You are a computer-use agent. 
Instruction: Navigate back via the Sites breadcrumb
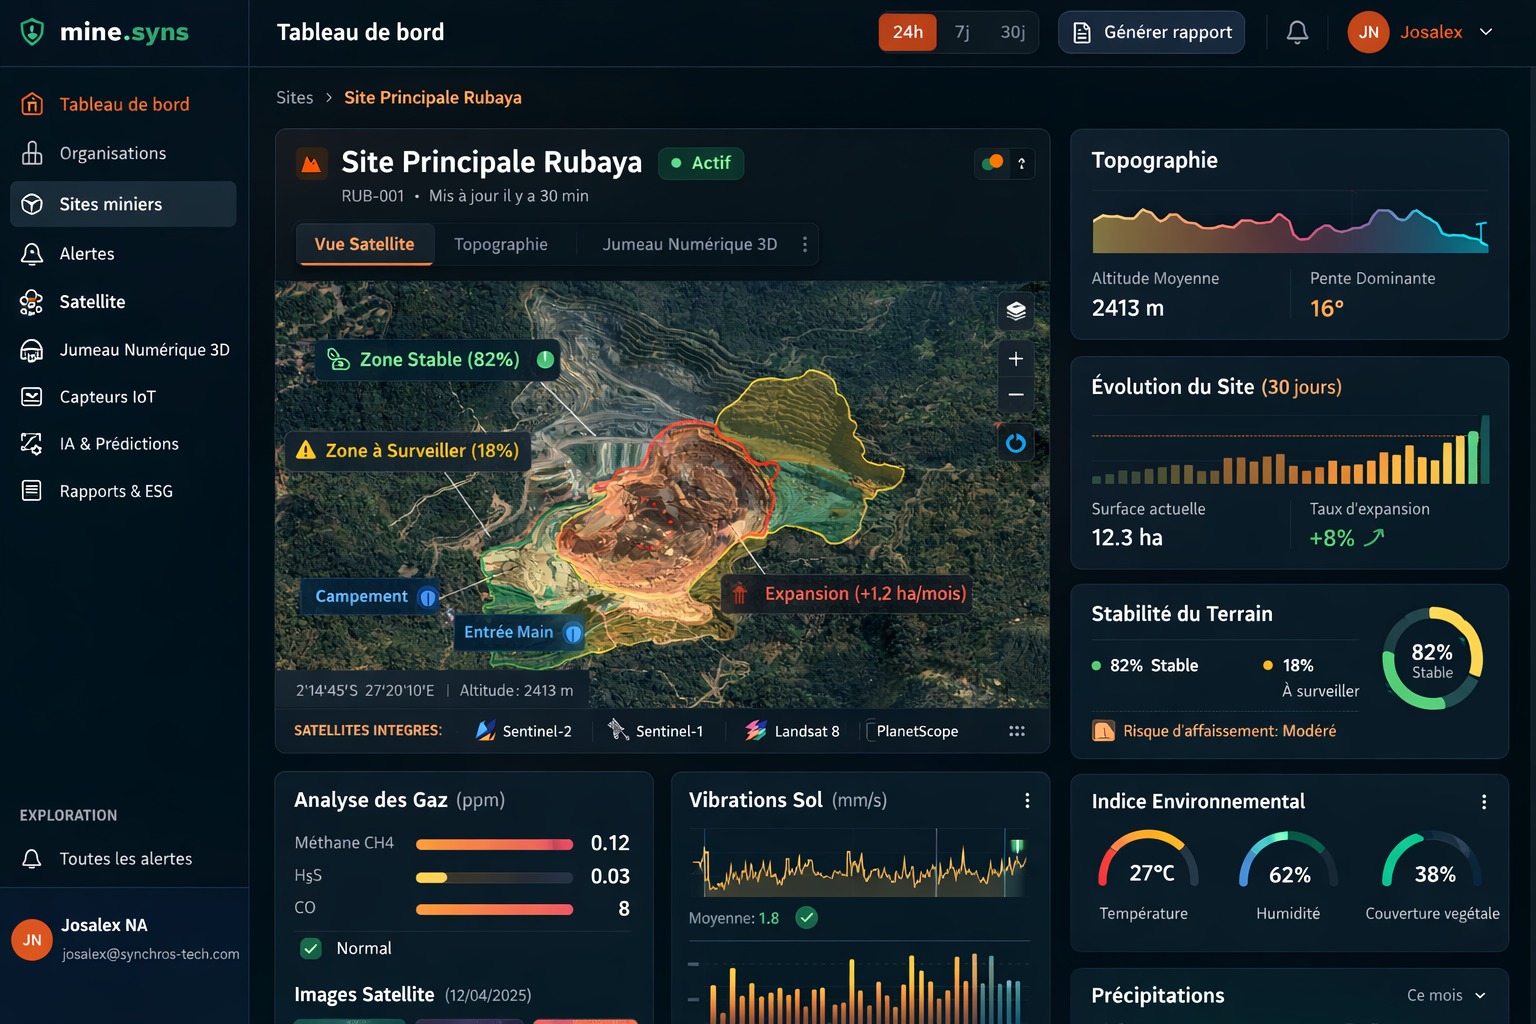pyautogui.click(x=294, y=97)
